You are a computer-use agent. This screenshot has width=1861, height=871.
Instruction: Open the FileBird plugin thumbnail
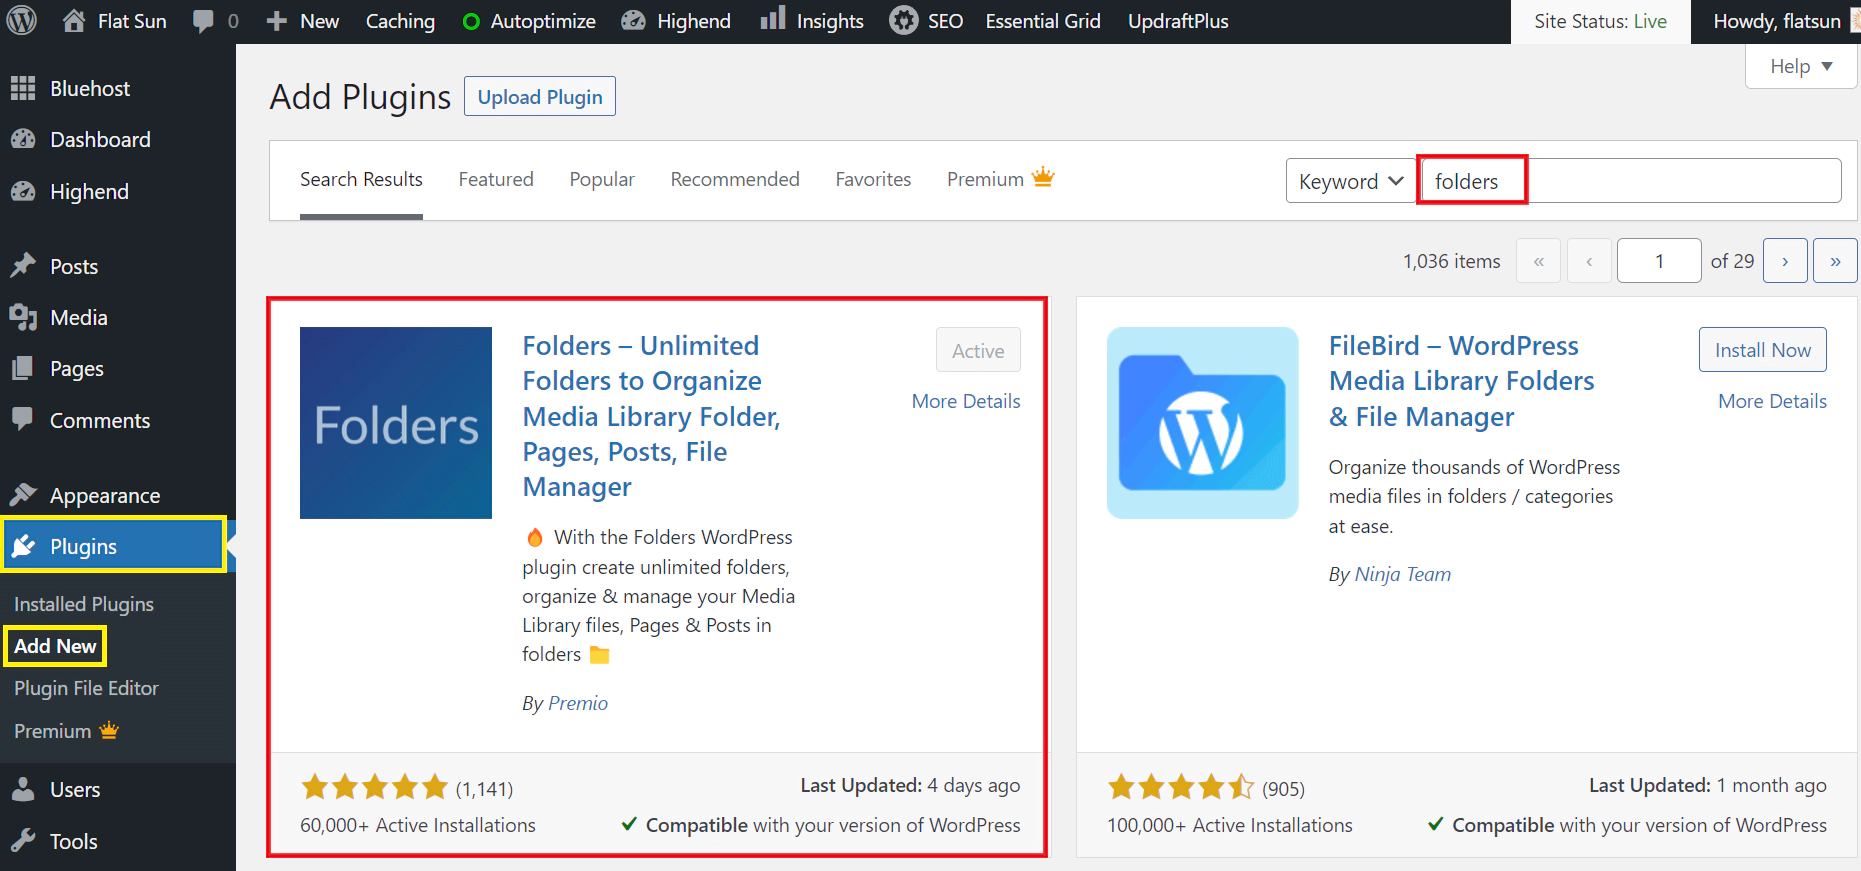1203,423
